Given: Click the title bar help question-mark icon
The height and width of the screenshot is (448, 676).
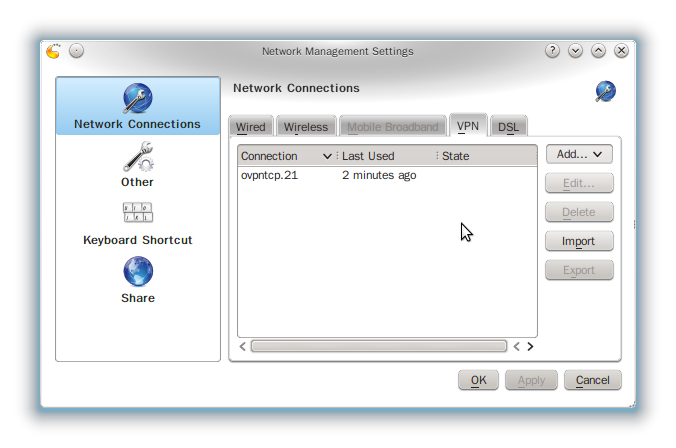Looking at the screenshot, I should [552, 50].
